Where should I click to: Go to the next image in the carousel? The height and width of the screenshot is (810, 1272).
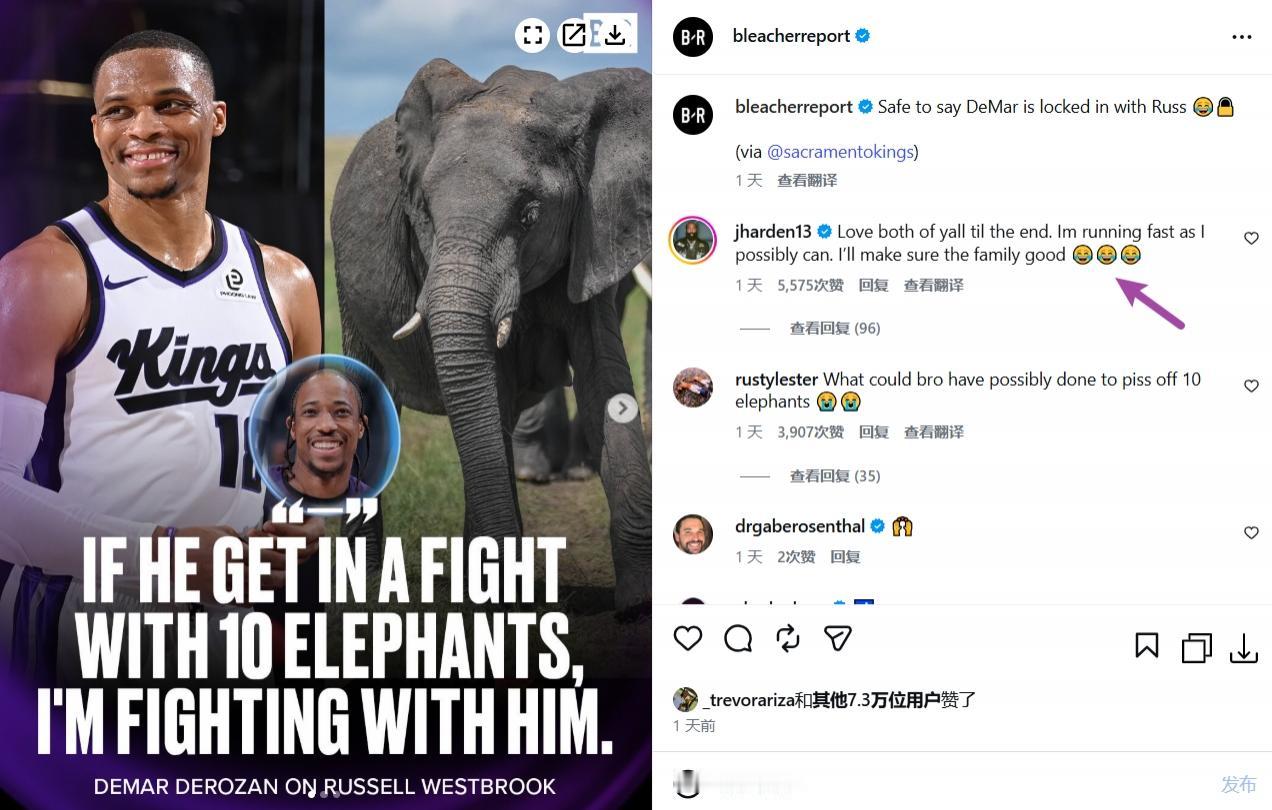[622, 408]
